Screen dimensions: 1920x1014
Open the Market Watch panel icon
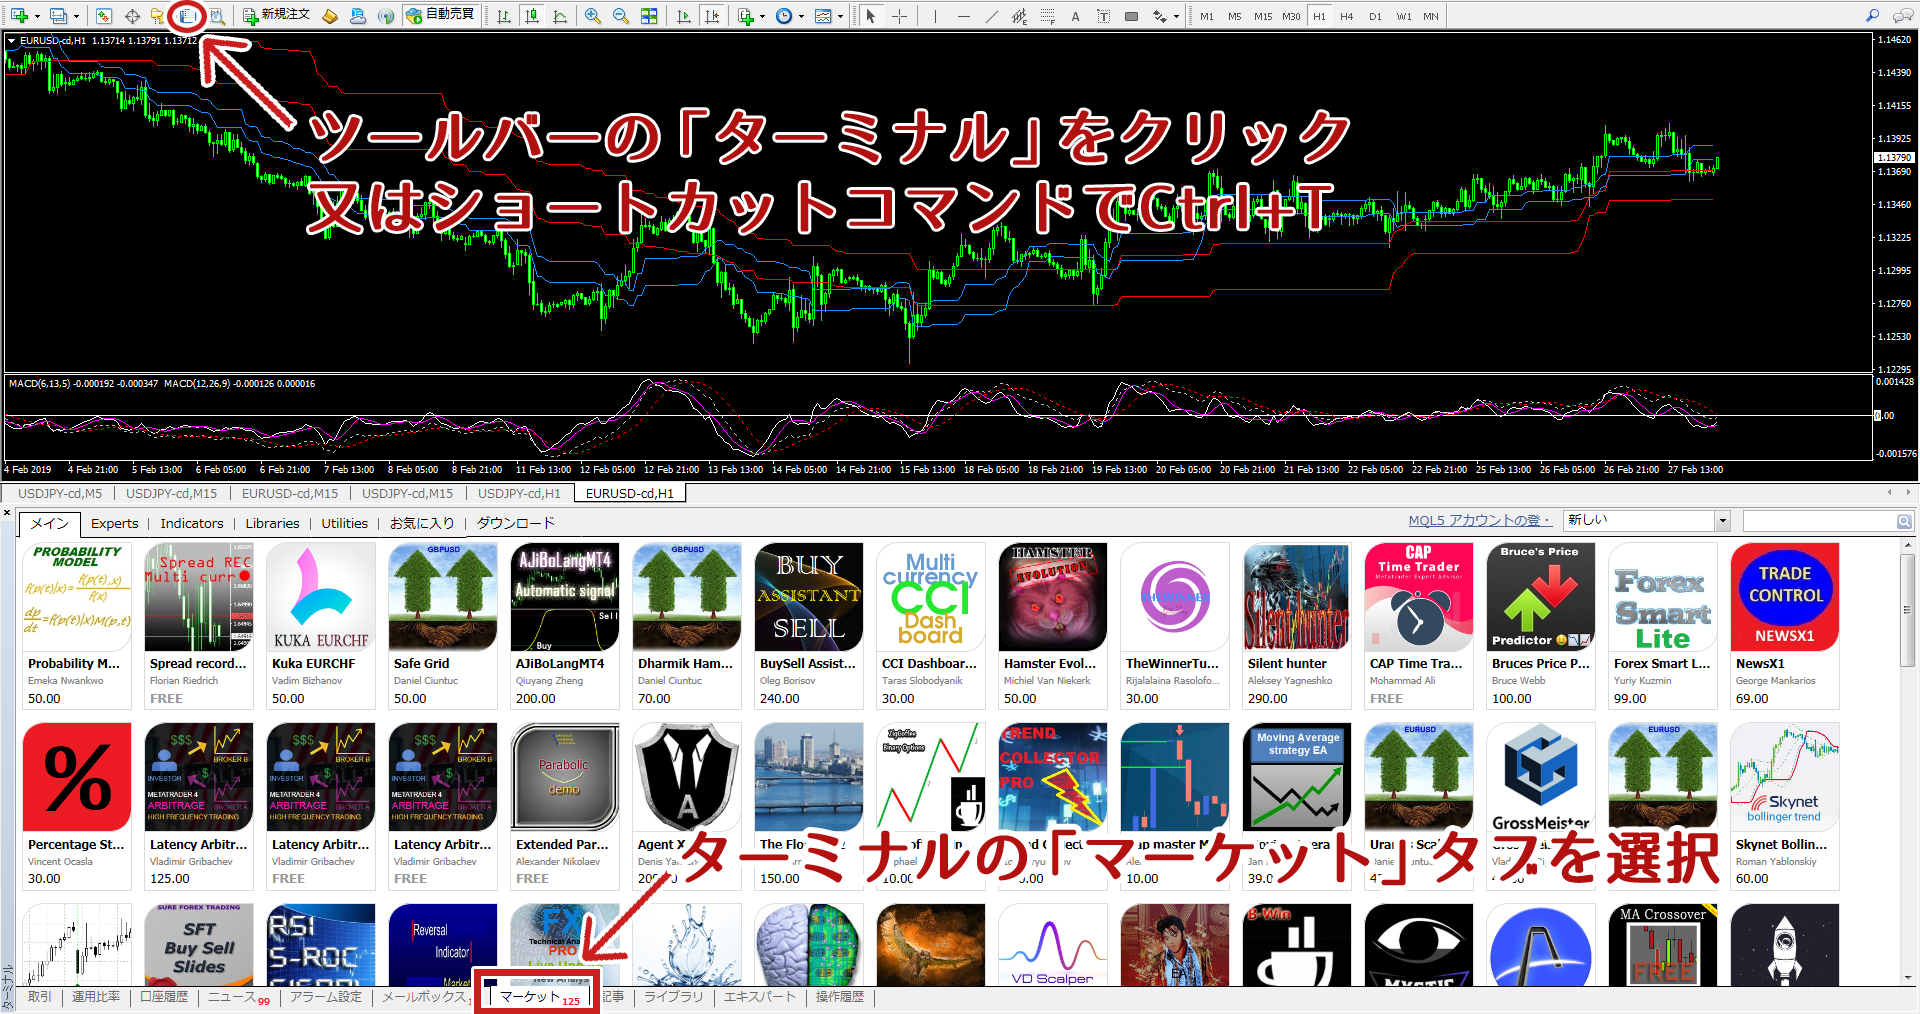[104, 16]
